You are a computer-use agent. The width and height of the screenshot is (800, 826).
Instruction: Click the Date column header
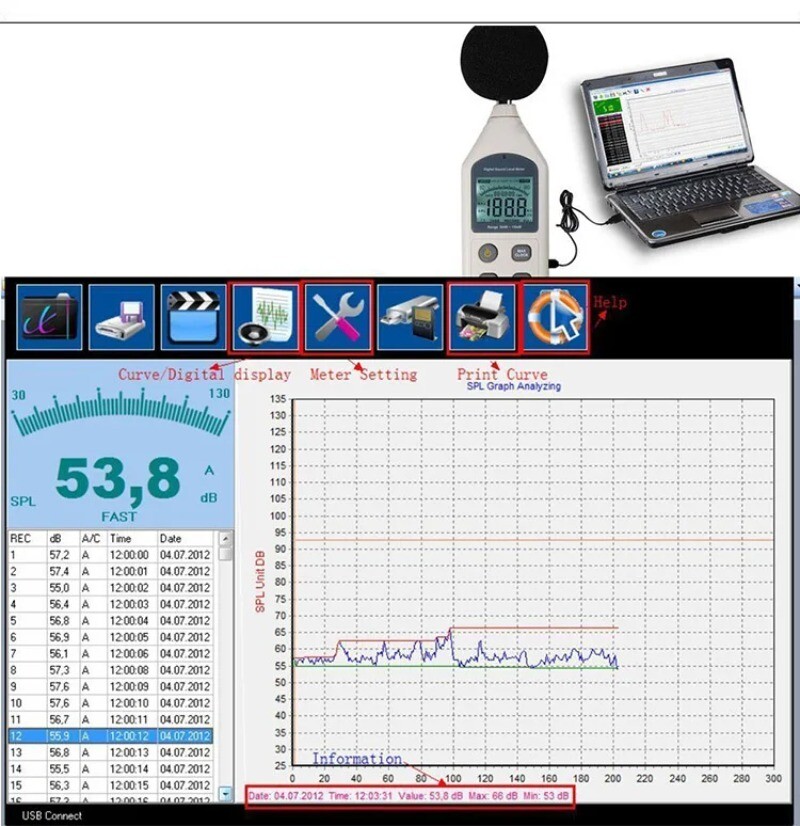pos(173,538)
